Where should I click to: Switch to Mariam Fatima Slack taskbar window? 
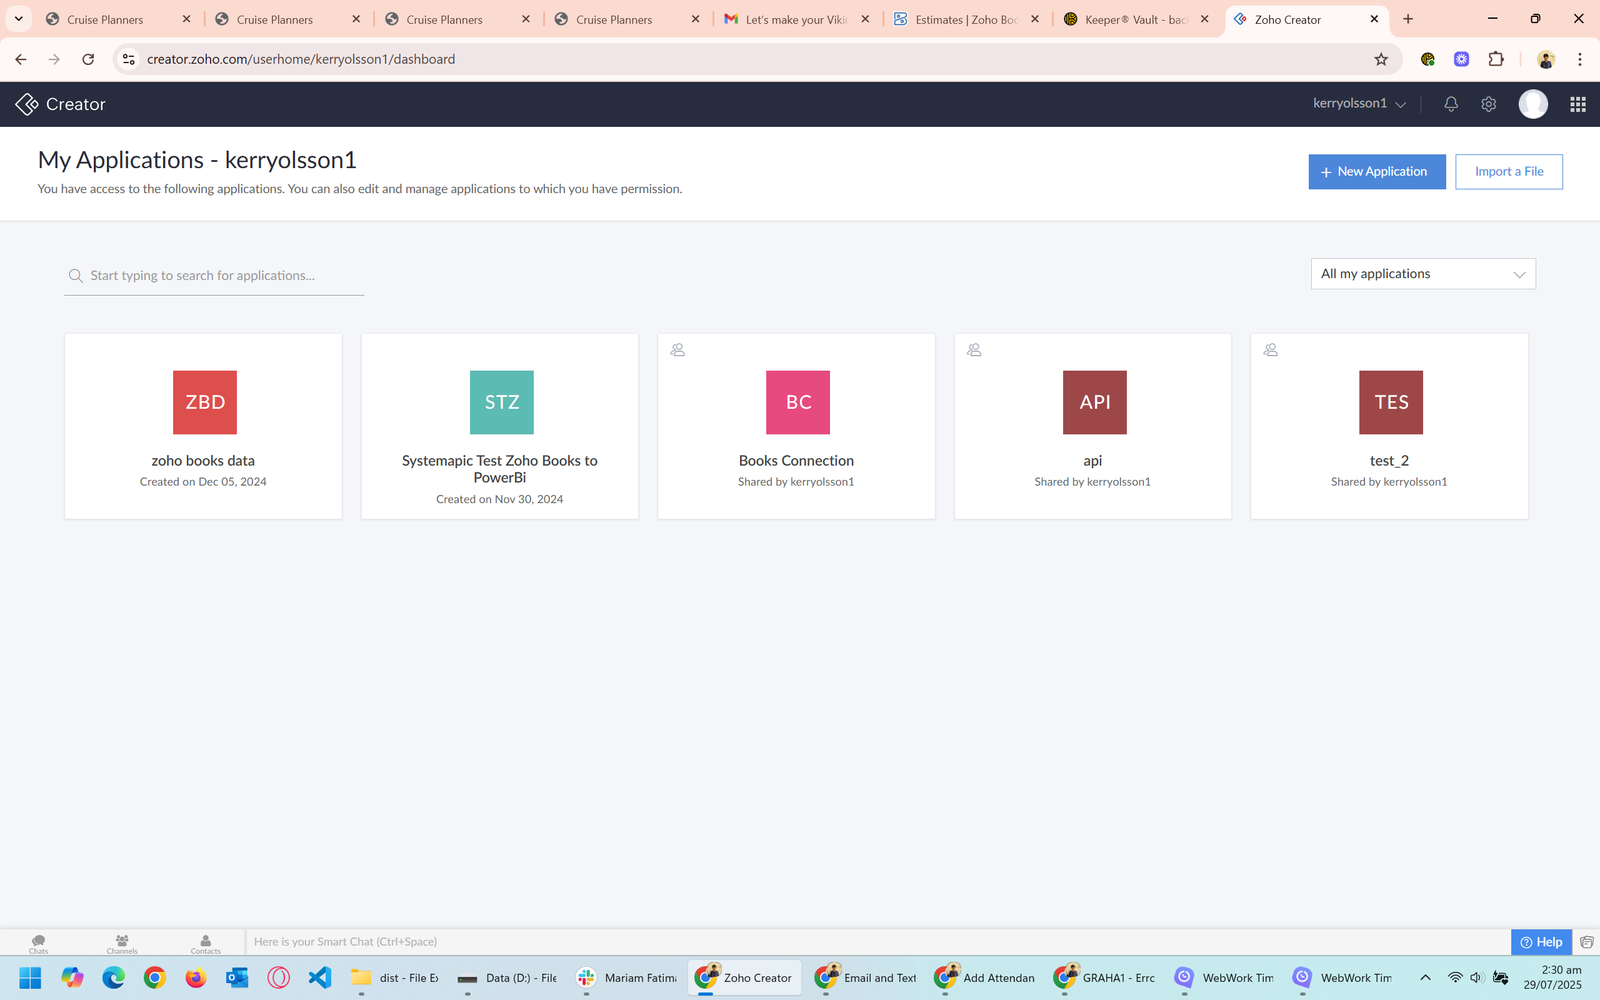pyautogui.click(x=627, y=978)
